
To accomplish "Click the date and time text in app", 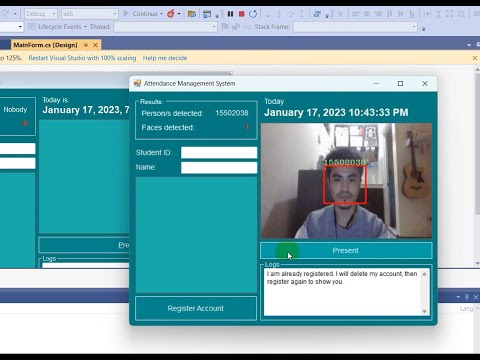I will point(336,112).
